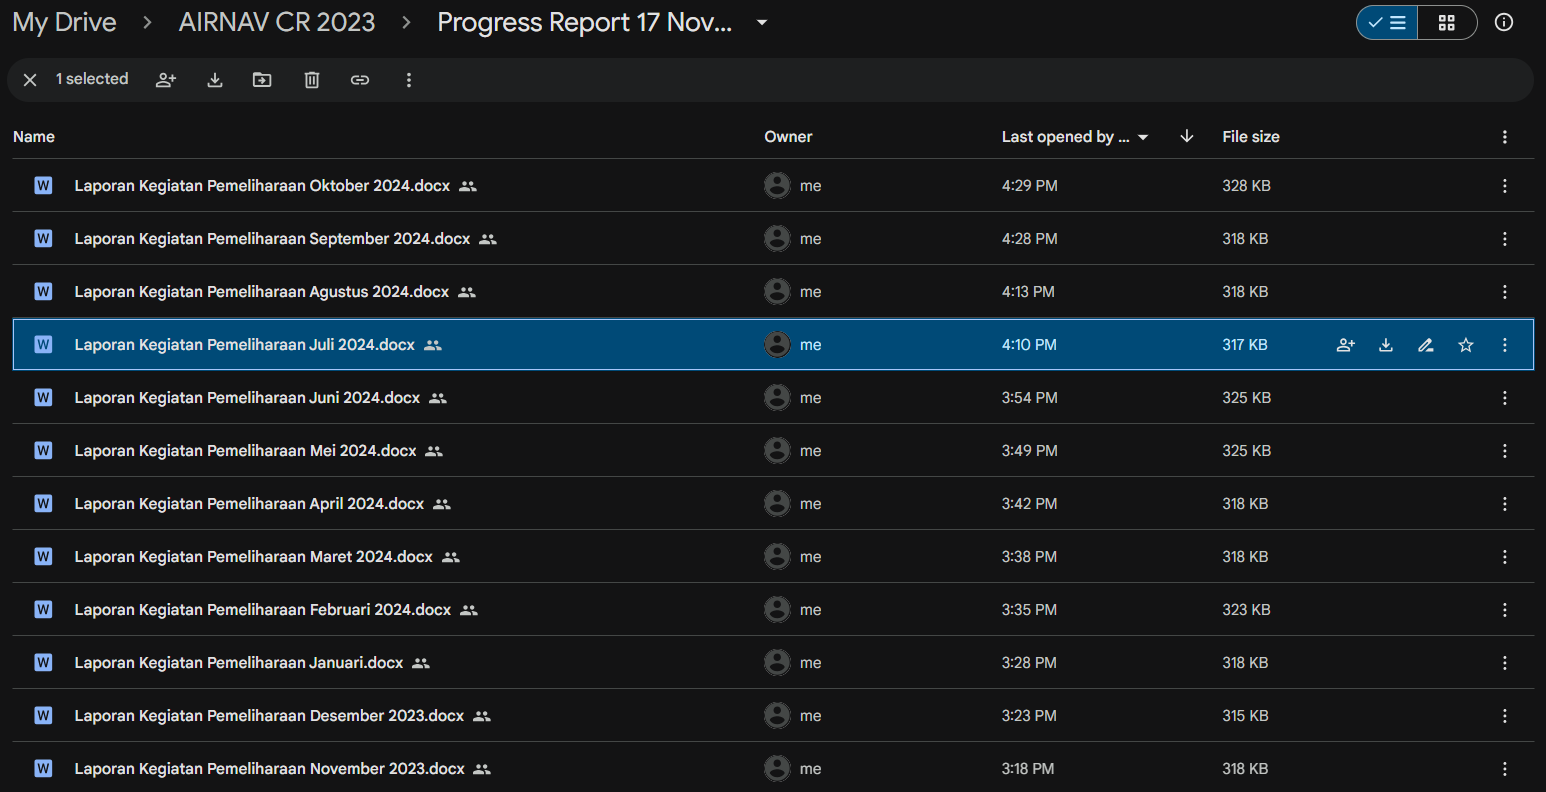This screenshot has width=1546, height=792.
Task: Reverse sort direction arrow in header
Action: point(1187,136)
